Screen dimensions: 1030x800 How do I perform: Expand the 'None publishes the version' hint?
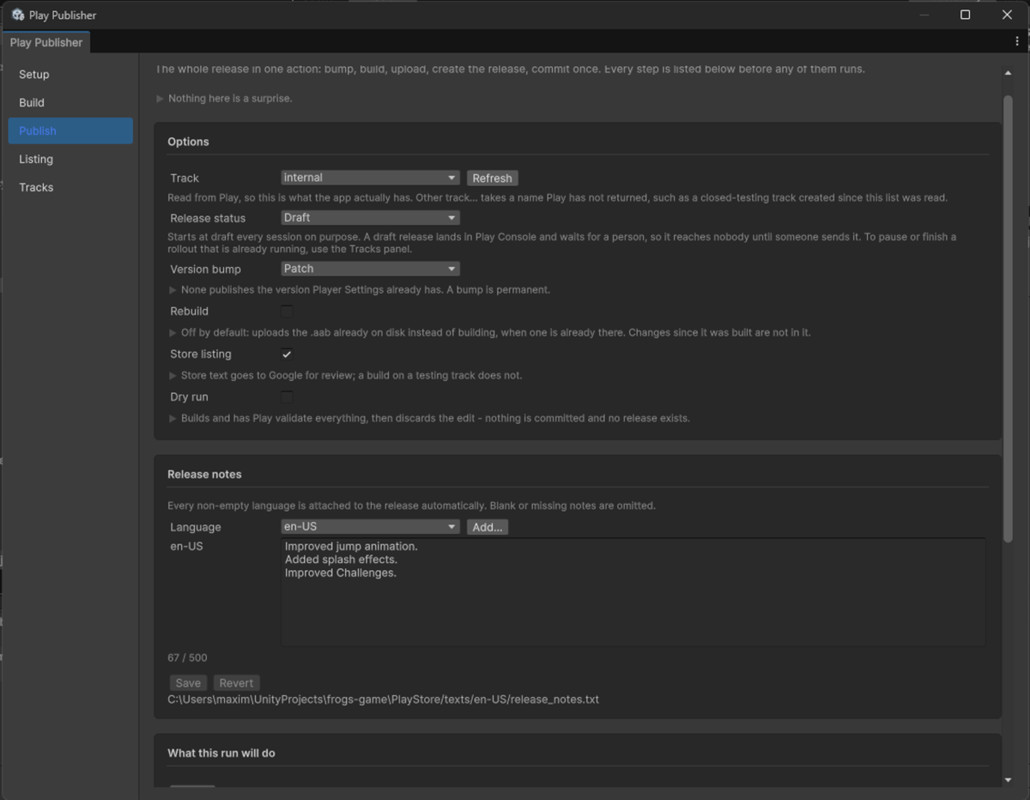173,290
